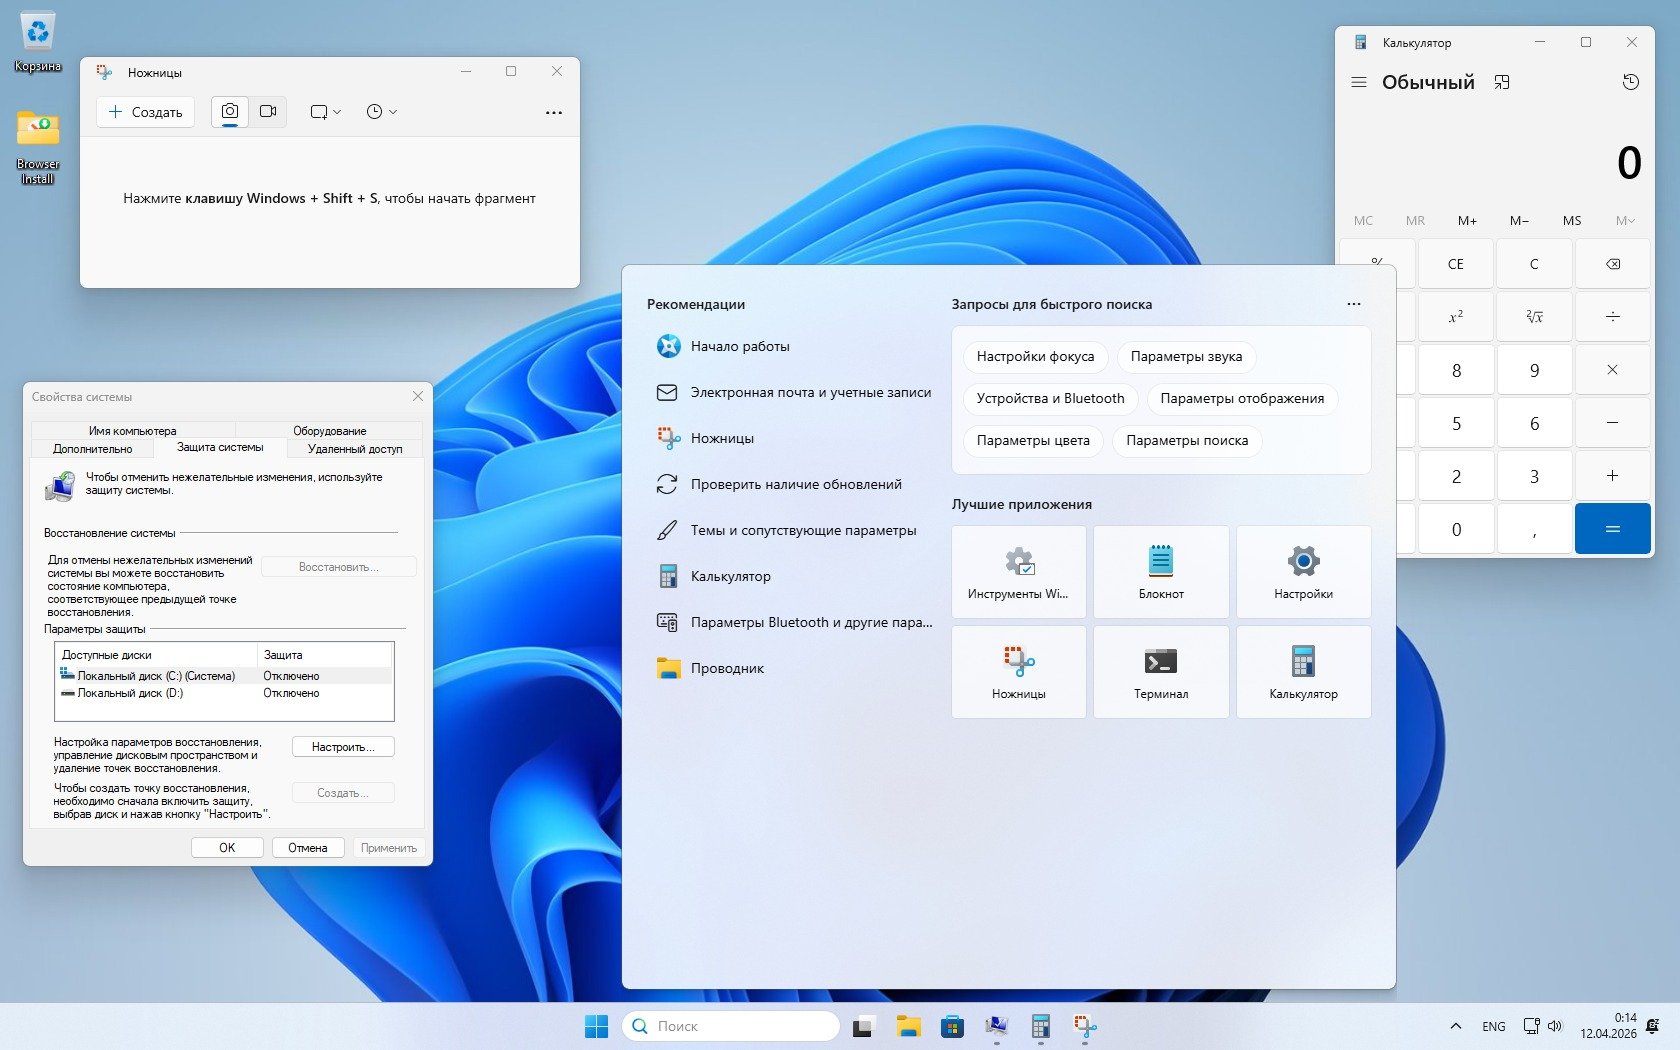This screenshot has width=1680, height=1050.
Task: Launch Notepad (Блокнот) tile
Action: coord(1160,572)
